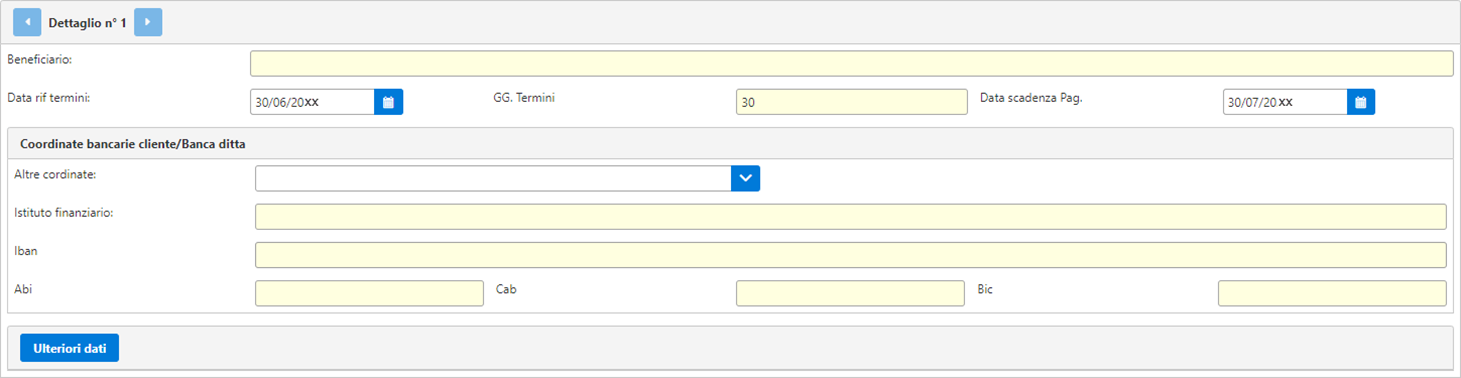This screenshot has height=378, width=1461.
Task: Open calendar for Data scadenza Pag.
Action: 1361,102
